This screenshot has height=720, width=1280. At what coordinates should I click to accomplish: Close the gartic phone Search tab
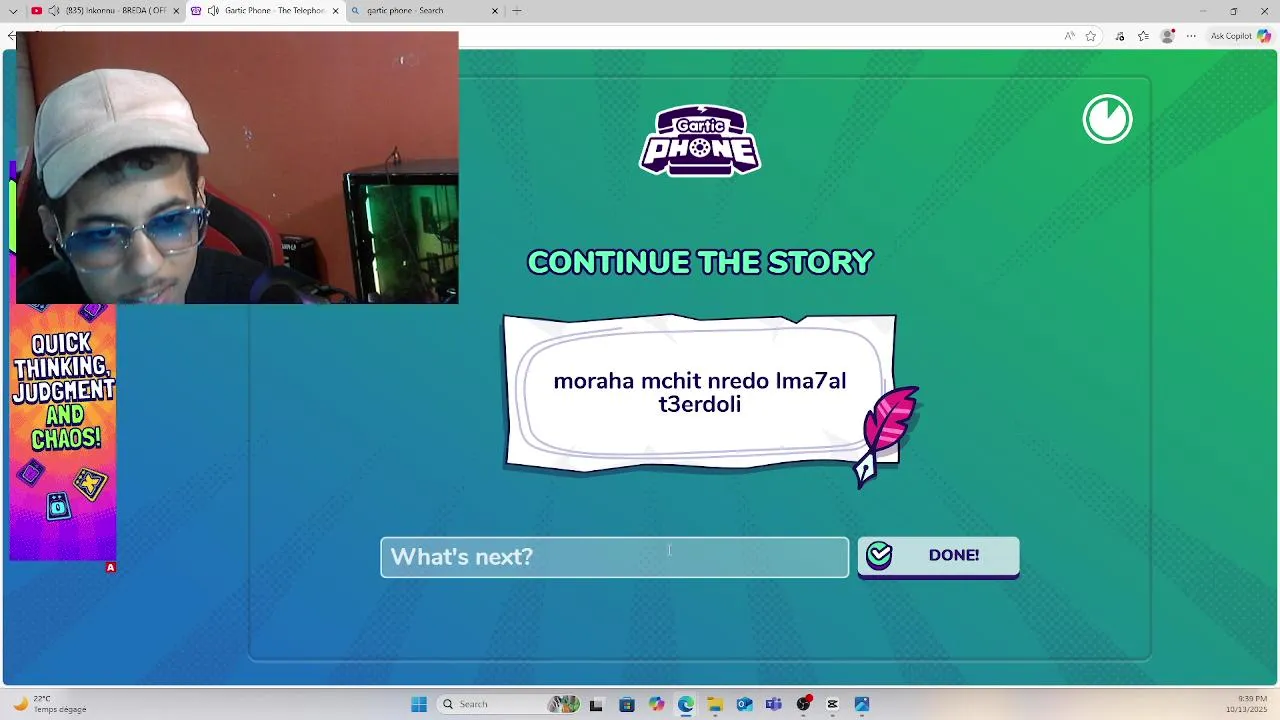pyautogui.click(x=494, y=11)
